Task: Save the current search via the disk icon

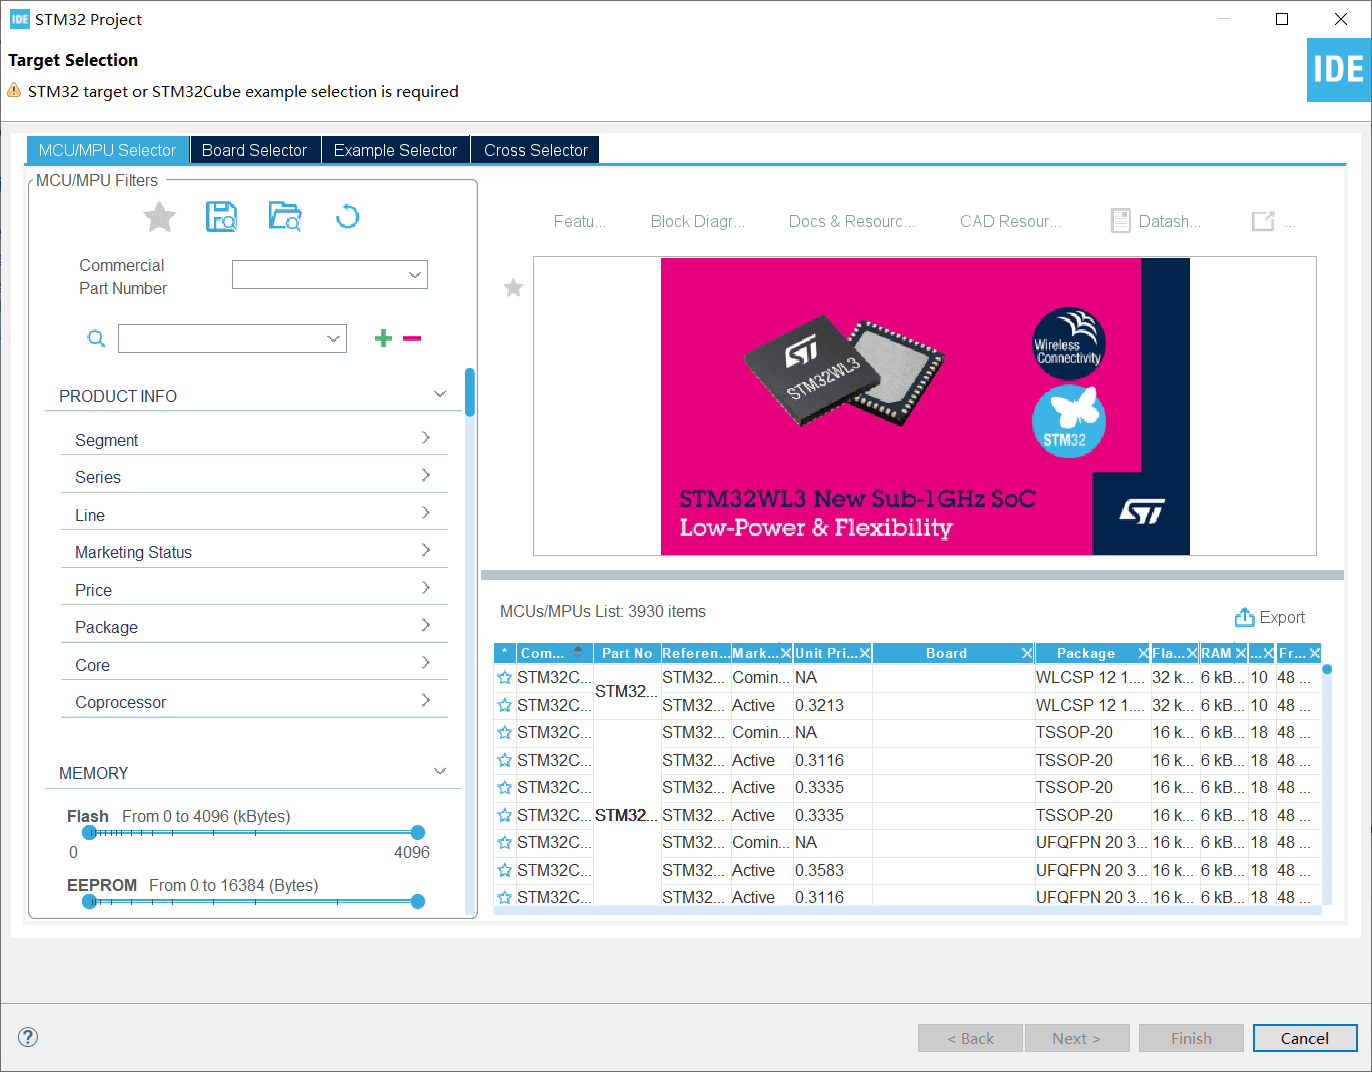Action: coord(221,216)
